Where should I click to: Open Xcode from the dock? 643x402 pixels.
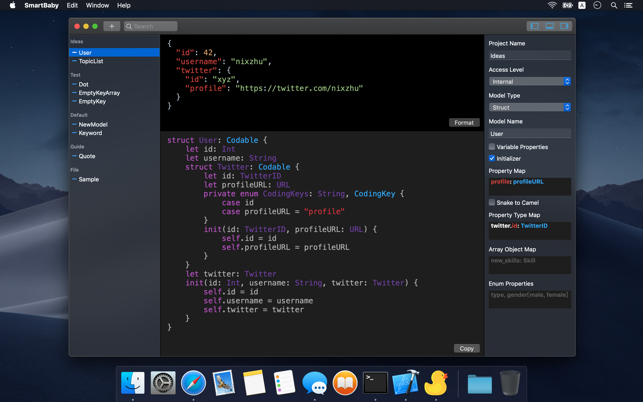pos(405,382)
